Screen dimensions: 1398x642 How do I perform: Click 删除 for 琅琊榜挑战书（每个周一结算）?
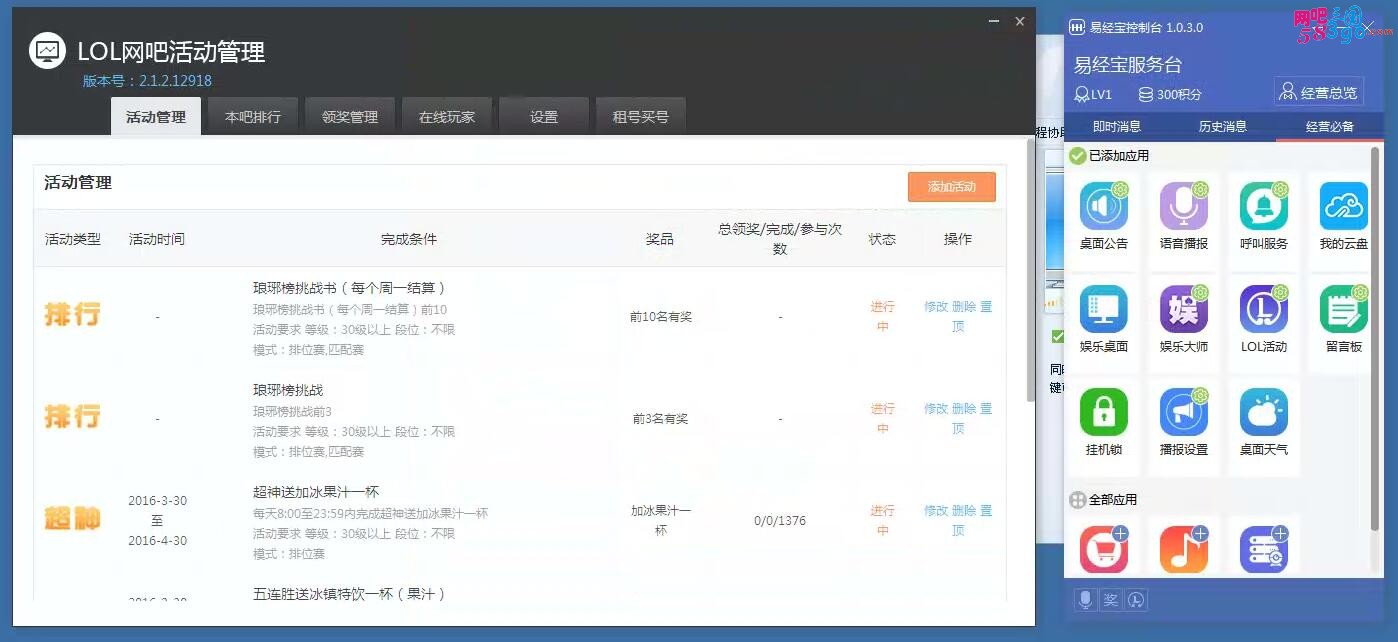[964, 307]
